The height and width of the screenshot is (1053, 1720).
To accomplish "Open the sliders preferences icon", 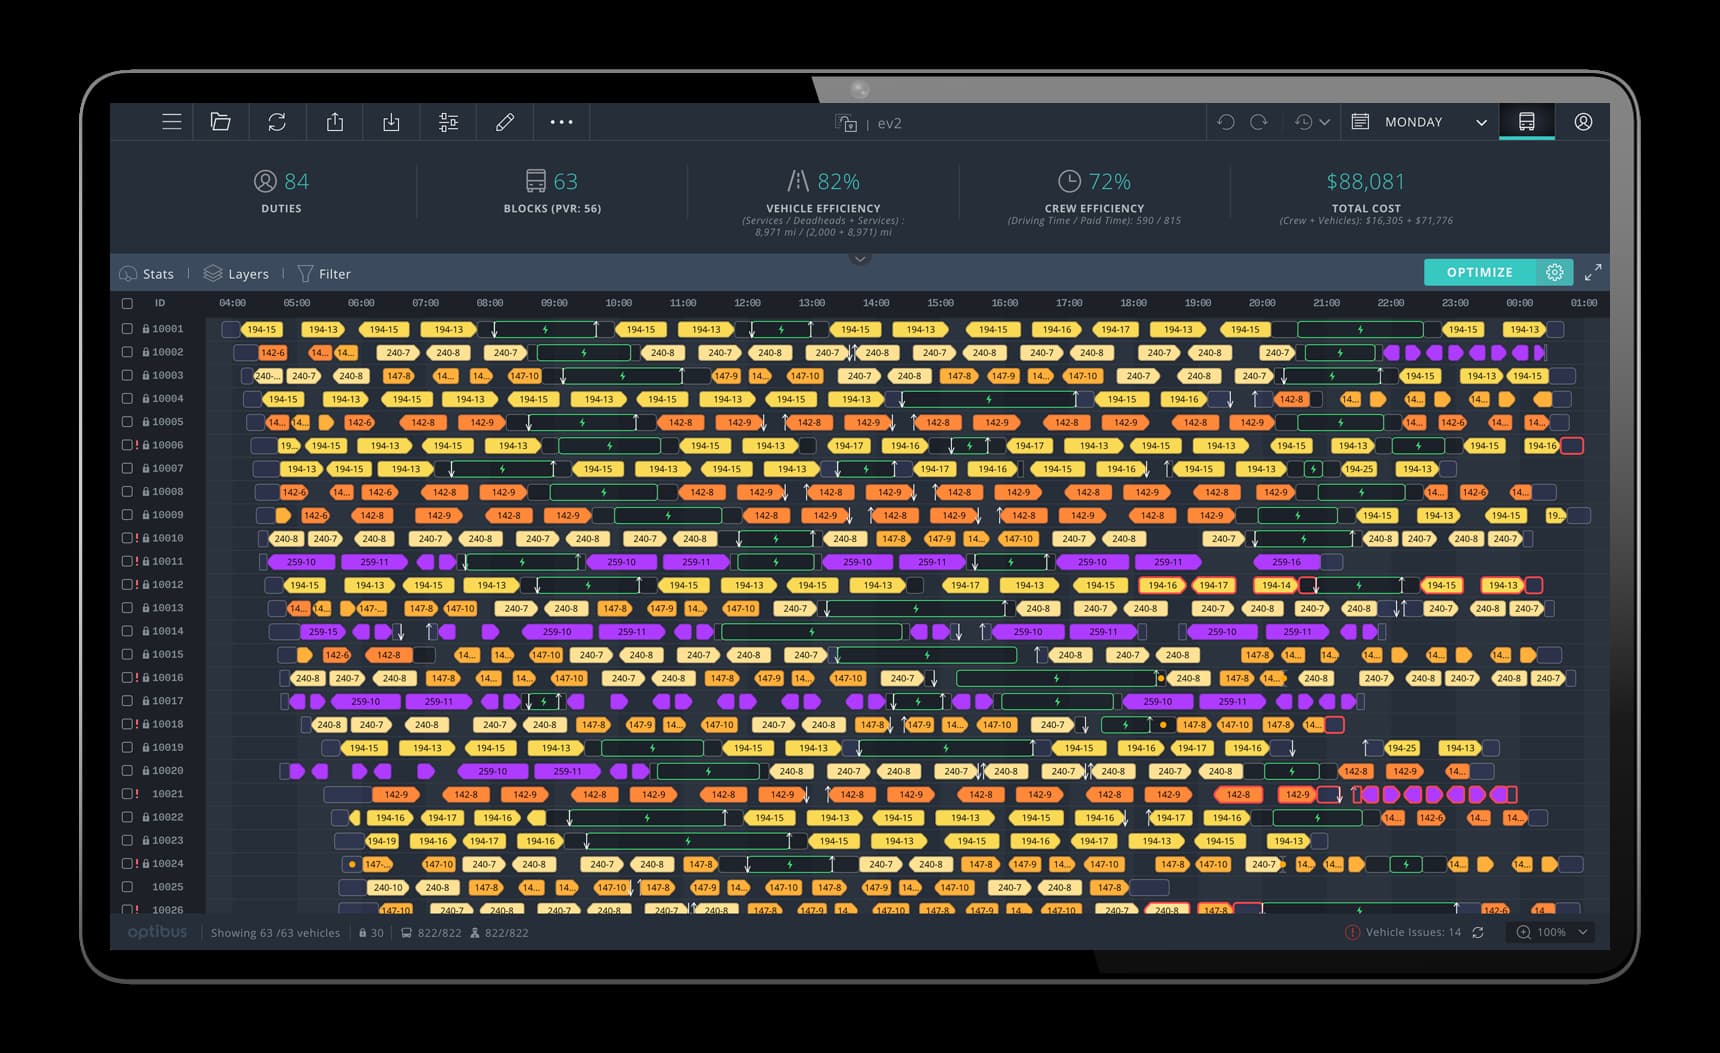I will coord(448,122).
